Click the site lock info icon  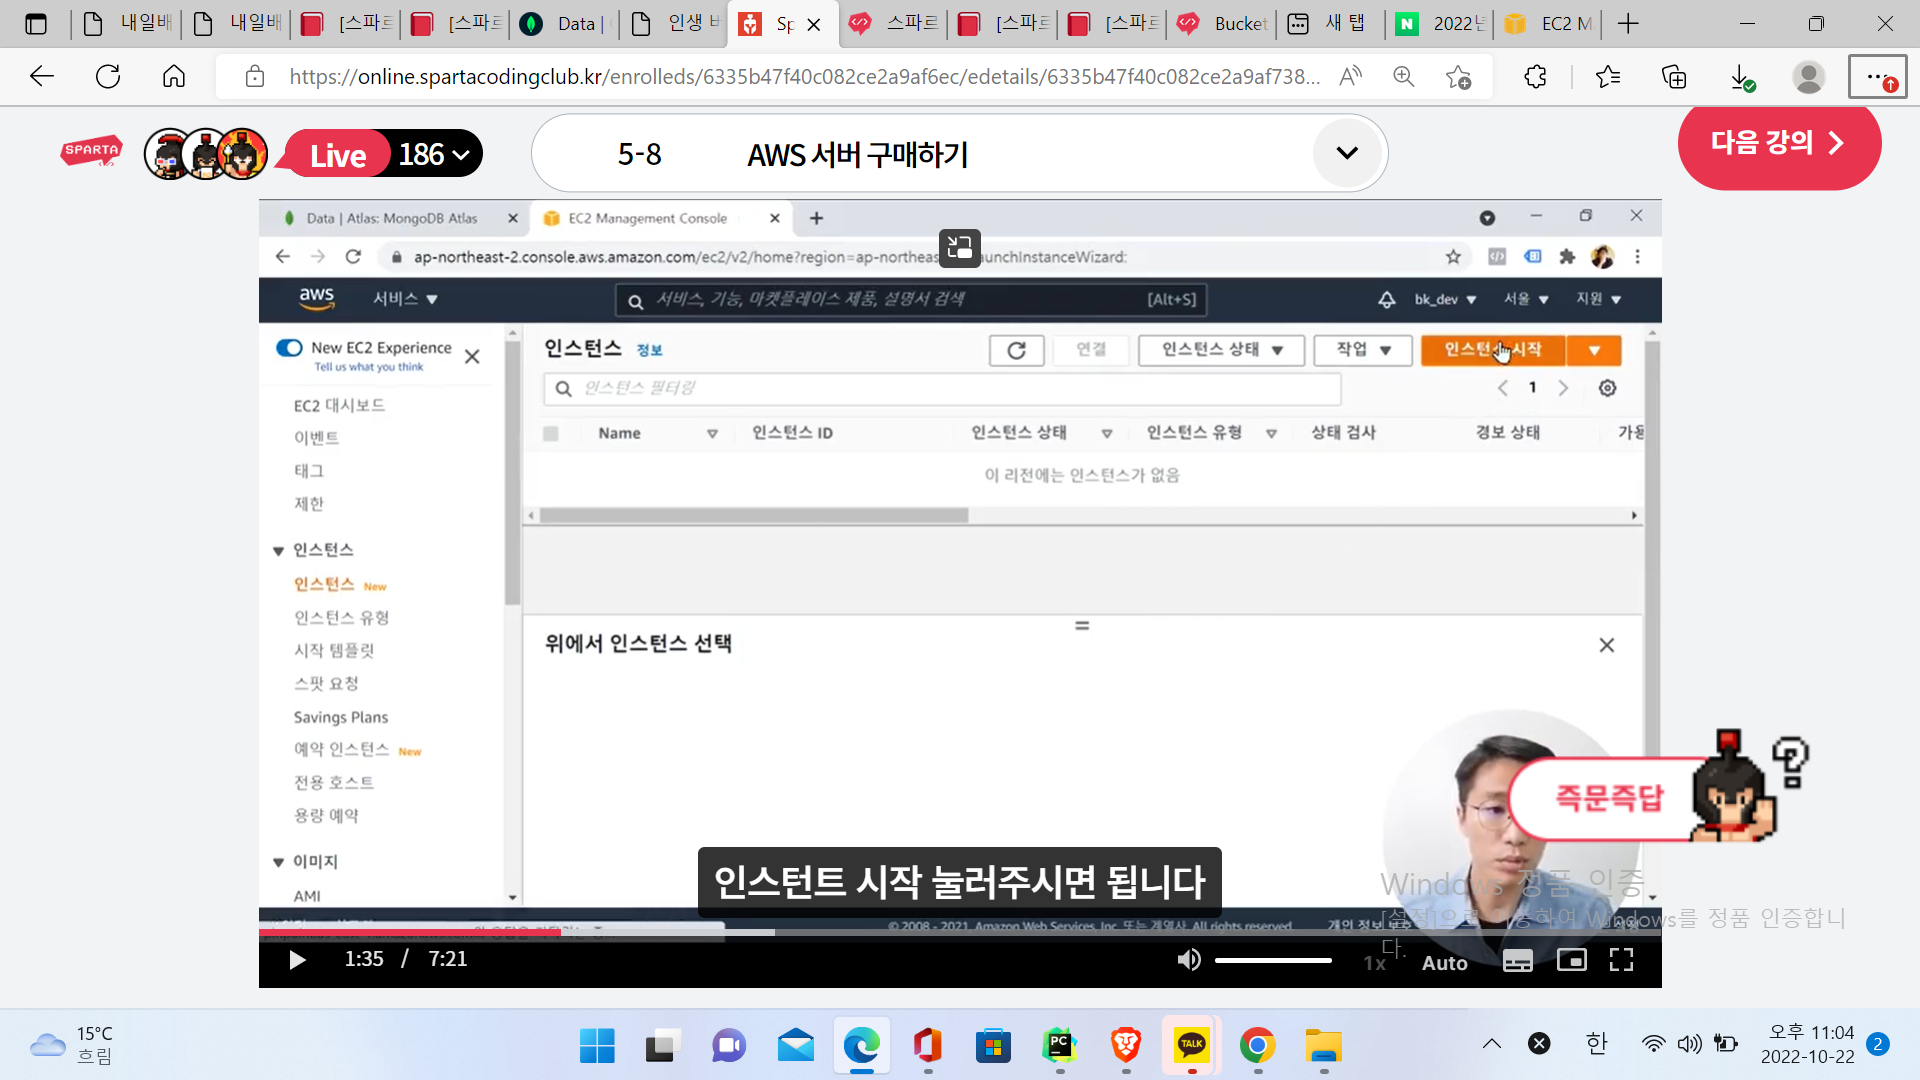click(x=255, y=77)
